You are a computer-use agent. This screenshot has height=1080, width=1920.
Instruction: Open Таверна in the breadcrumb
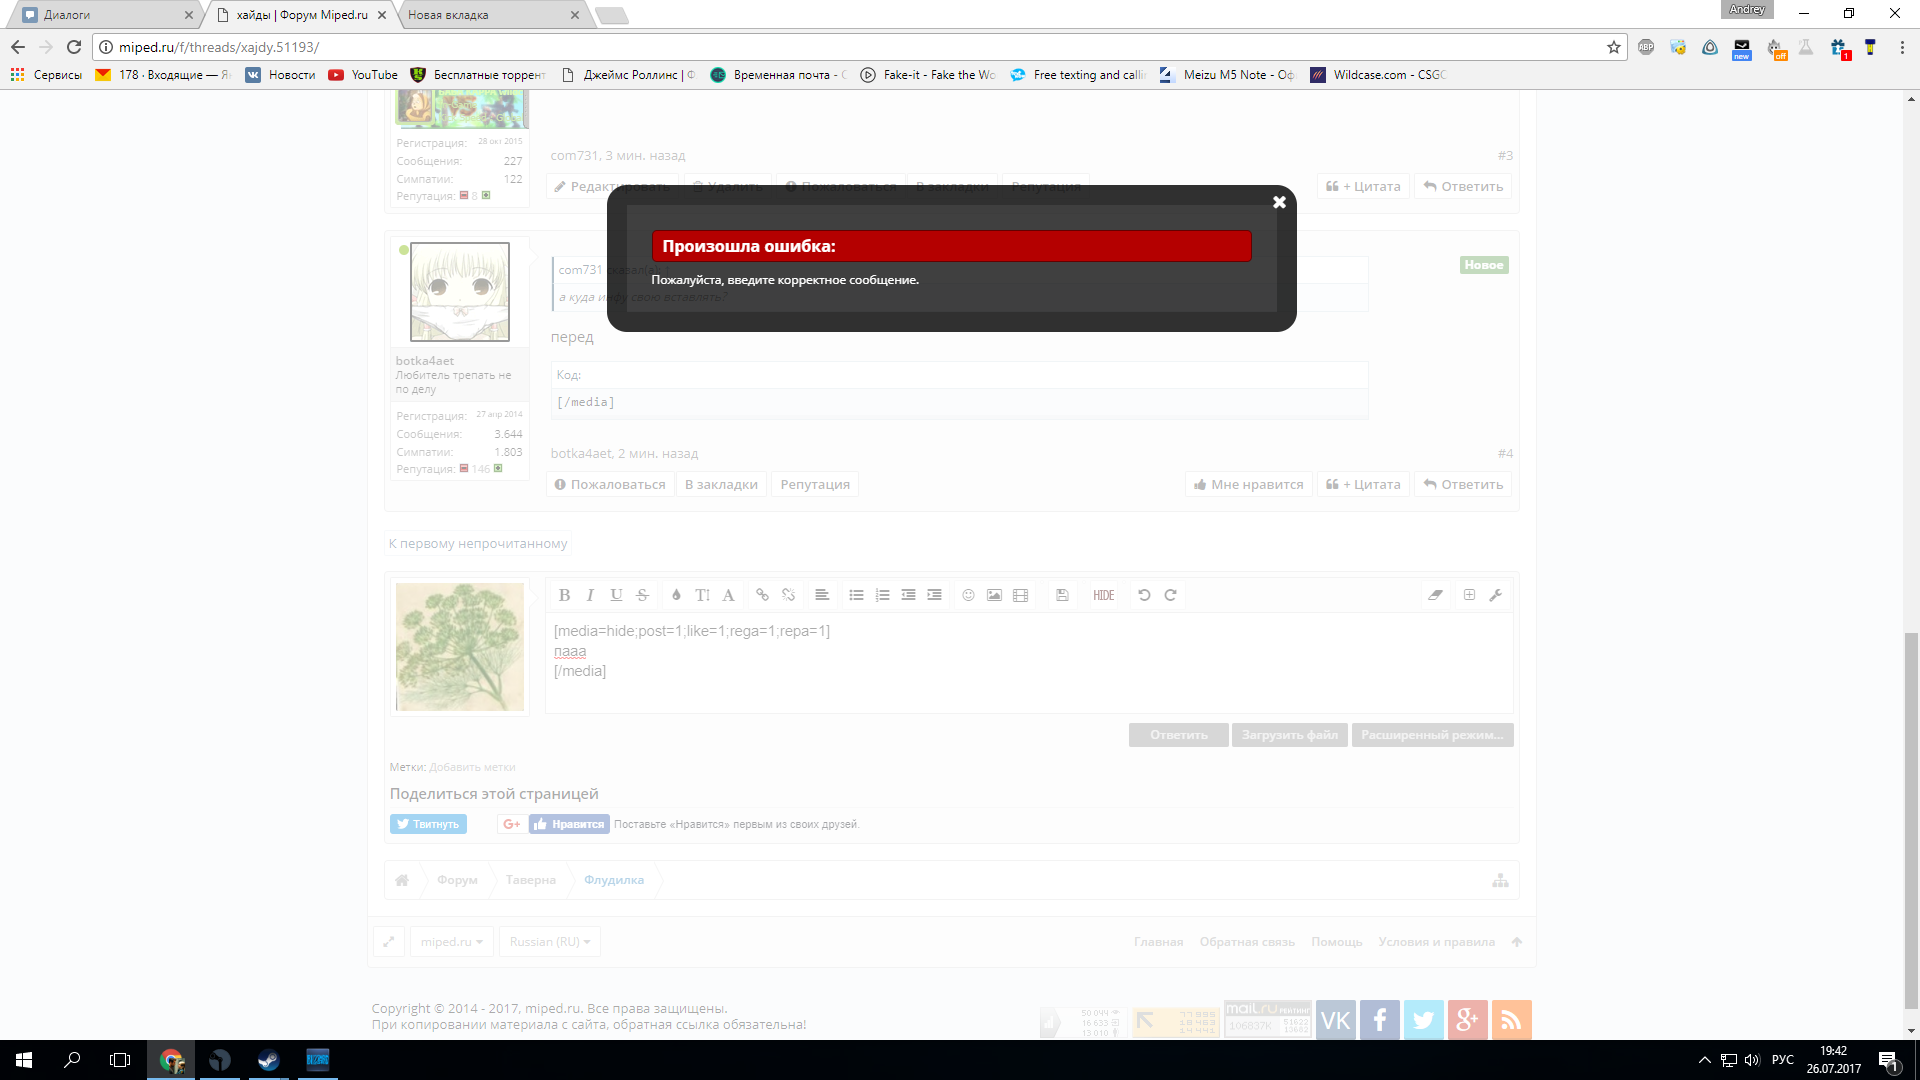(530, 880)
